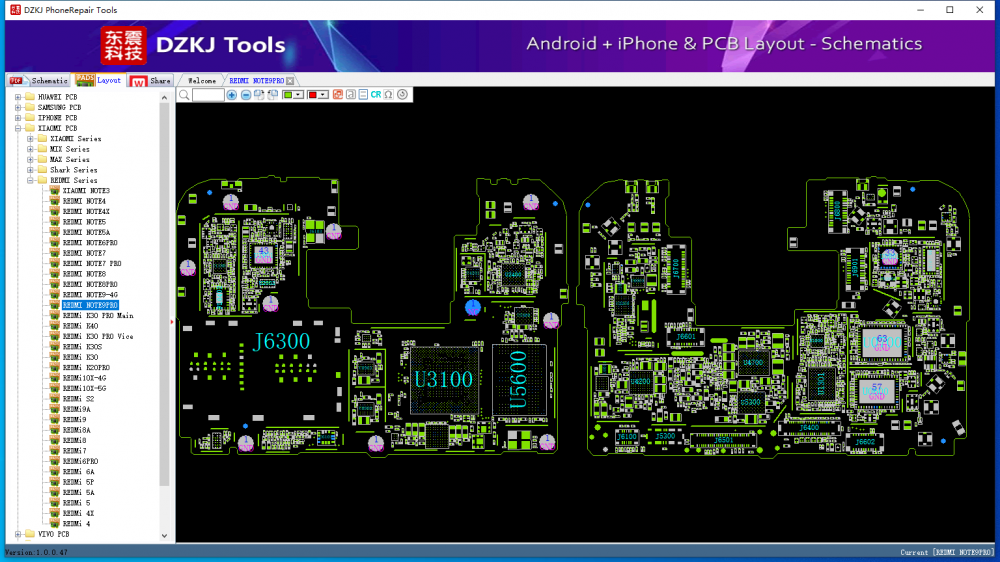The width and height of the screenshot is (1000, 562).
Task: Collapse the REDMI Series folder
Action: click(x=30, y=181)
